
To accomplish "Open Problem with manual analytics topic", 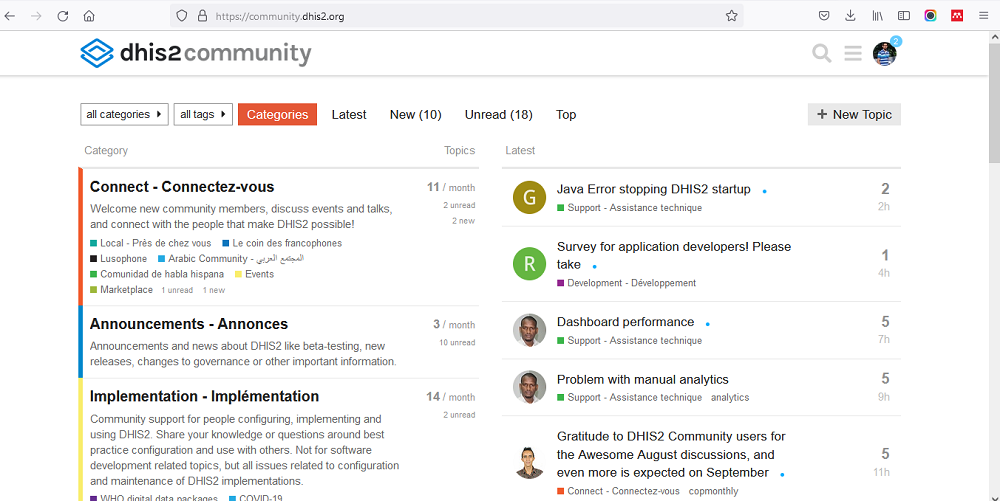I will (x=642, y=379).
